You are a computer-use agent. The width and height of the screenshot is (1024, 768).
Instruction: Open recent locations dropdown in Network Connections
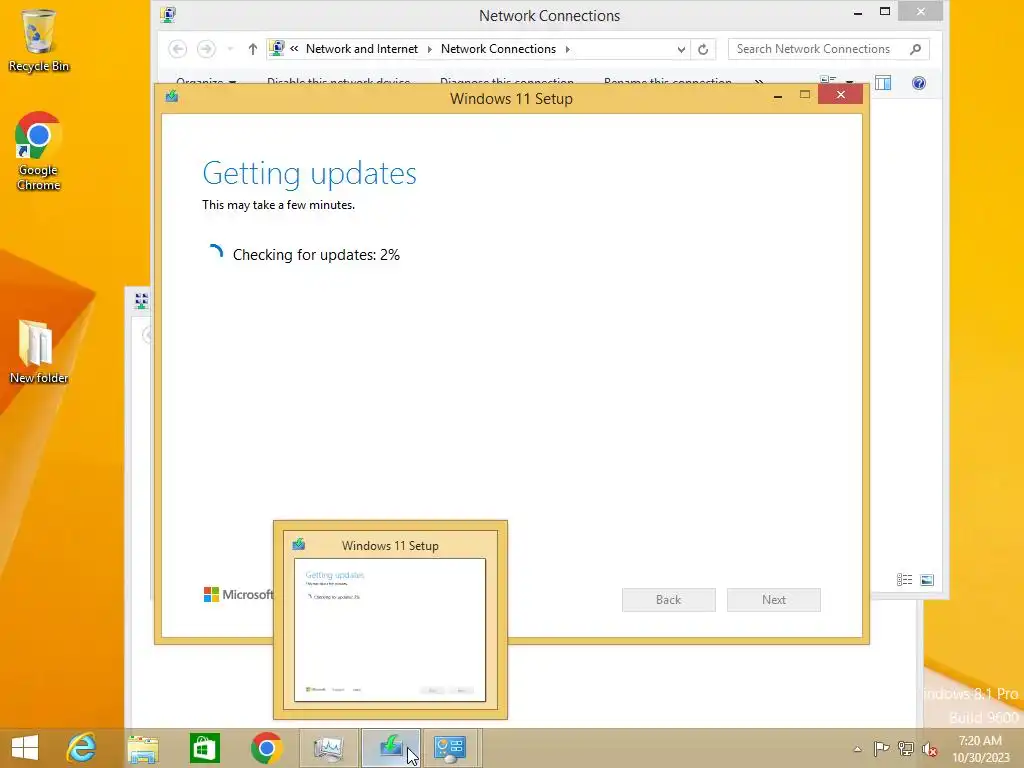pos(230,49)
